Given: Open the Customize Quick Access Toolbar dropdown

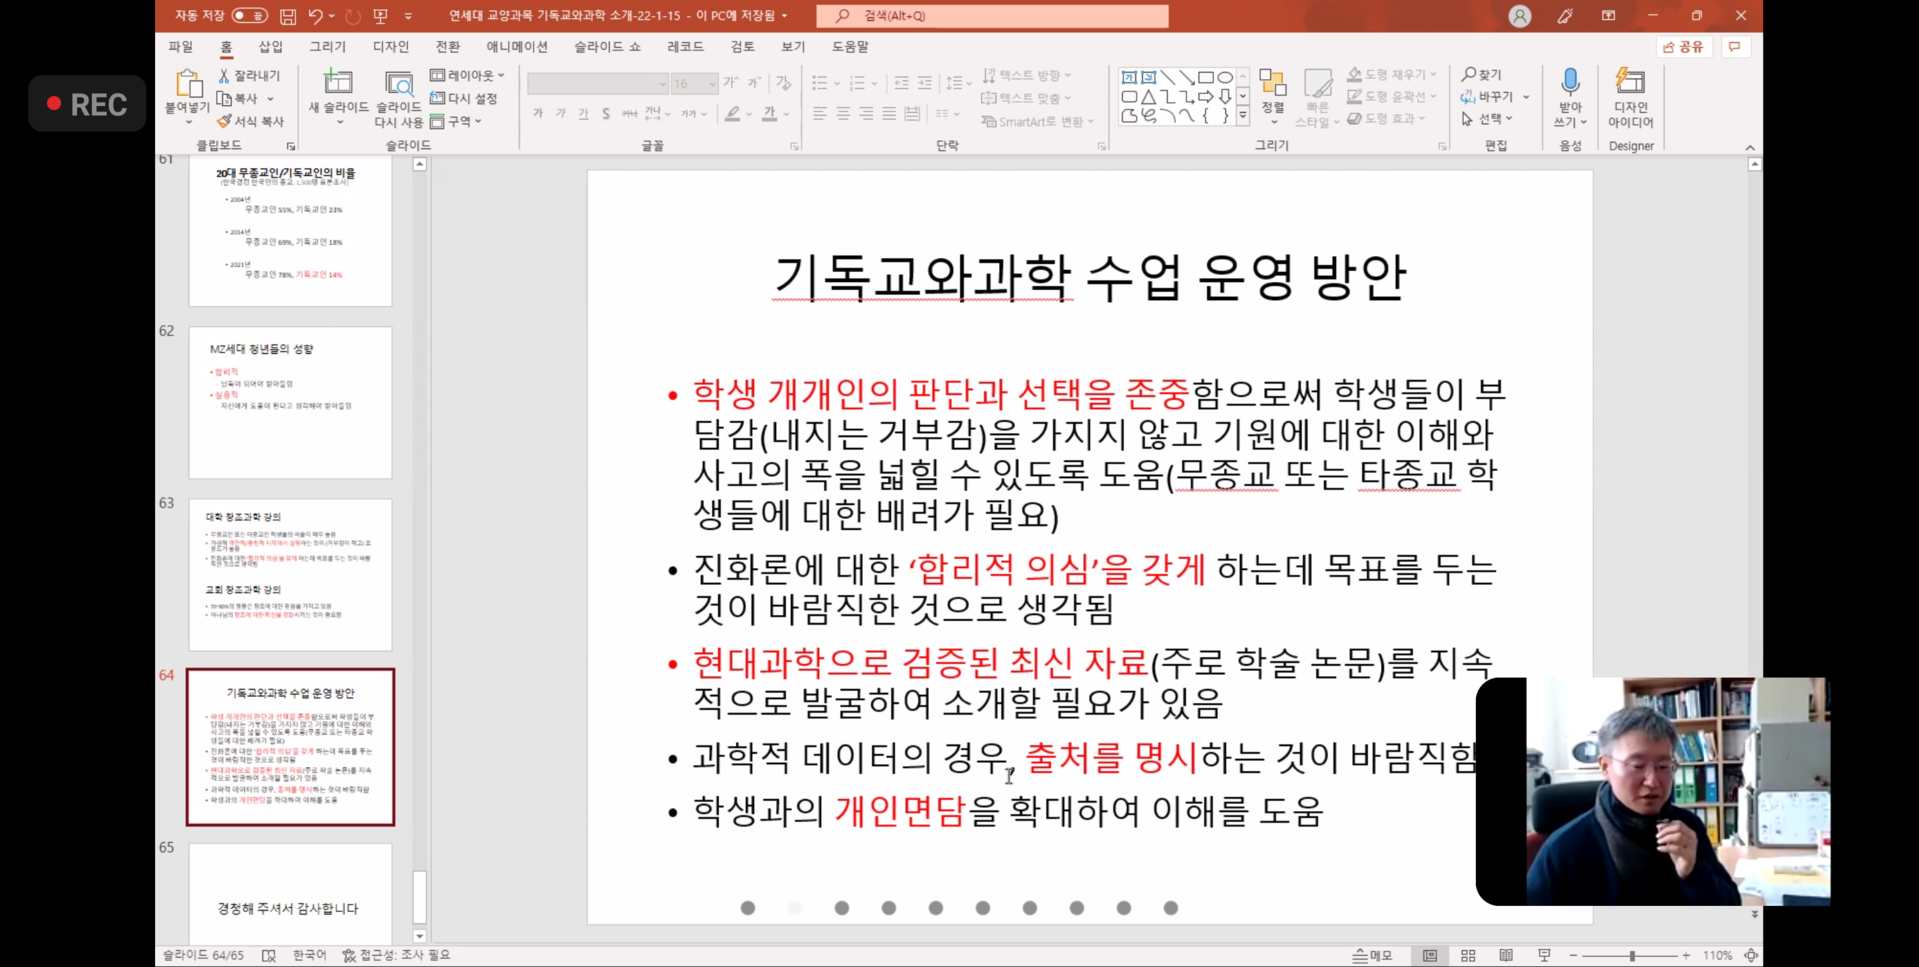Looking at the screenshot, I should [x=408, y=16].
